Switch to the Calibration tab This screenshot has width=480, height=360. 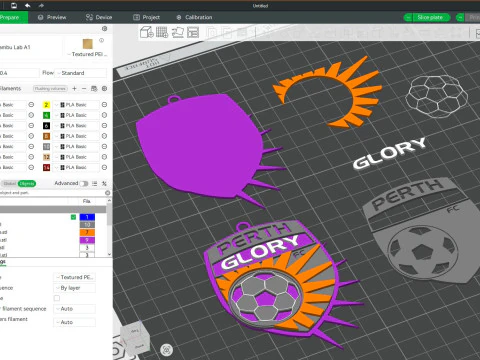point(194,17)
